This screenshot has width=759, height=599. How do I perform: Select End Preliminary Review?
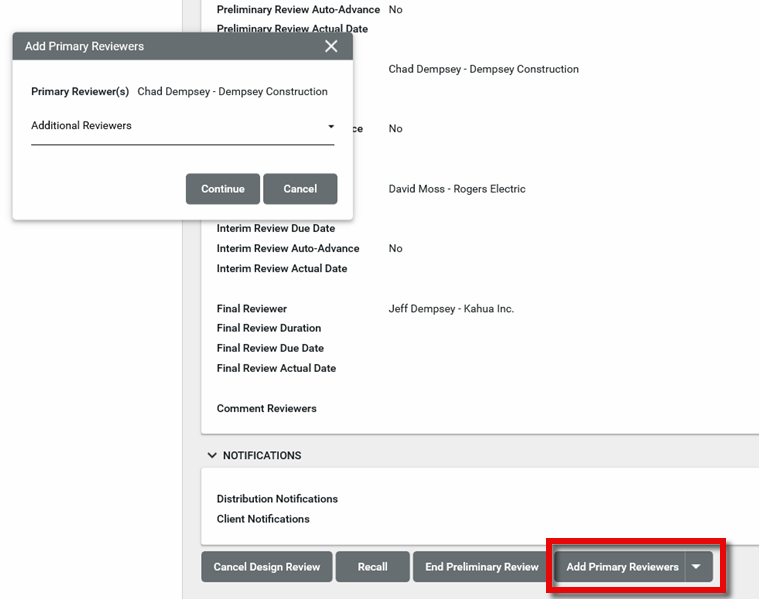coord(481,567)
